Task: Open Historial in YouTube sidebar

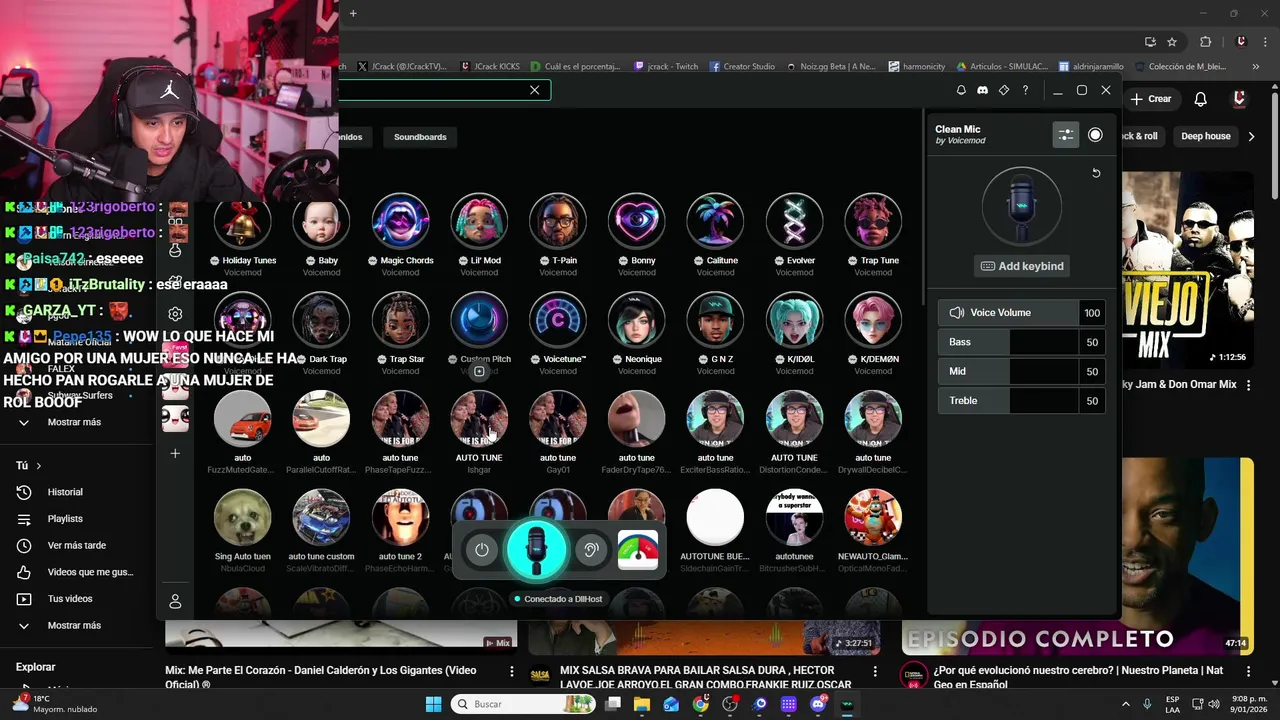Action: coord(66,492)
